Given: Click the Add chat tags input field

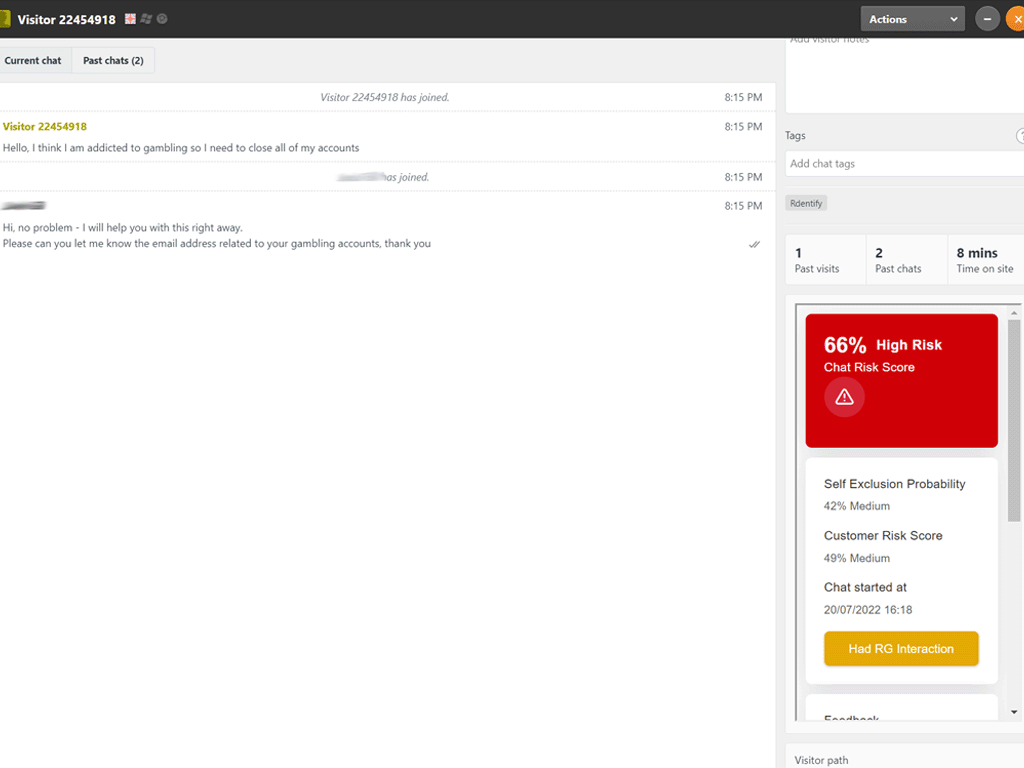Looking at the screenshot, I should [x=900, y=164].
